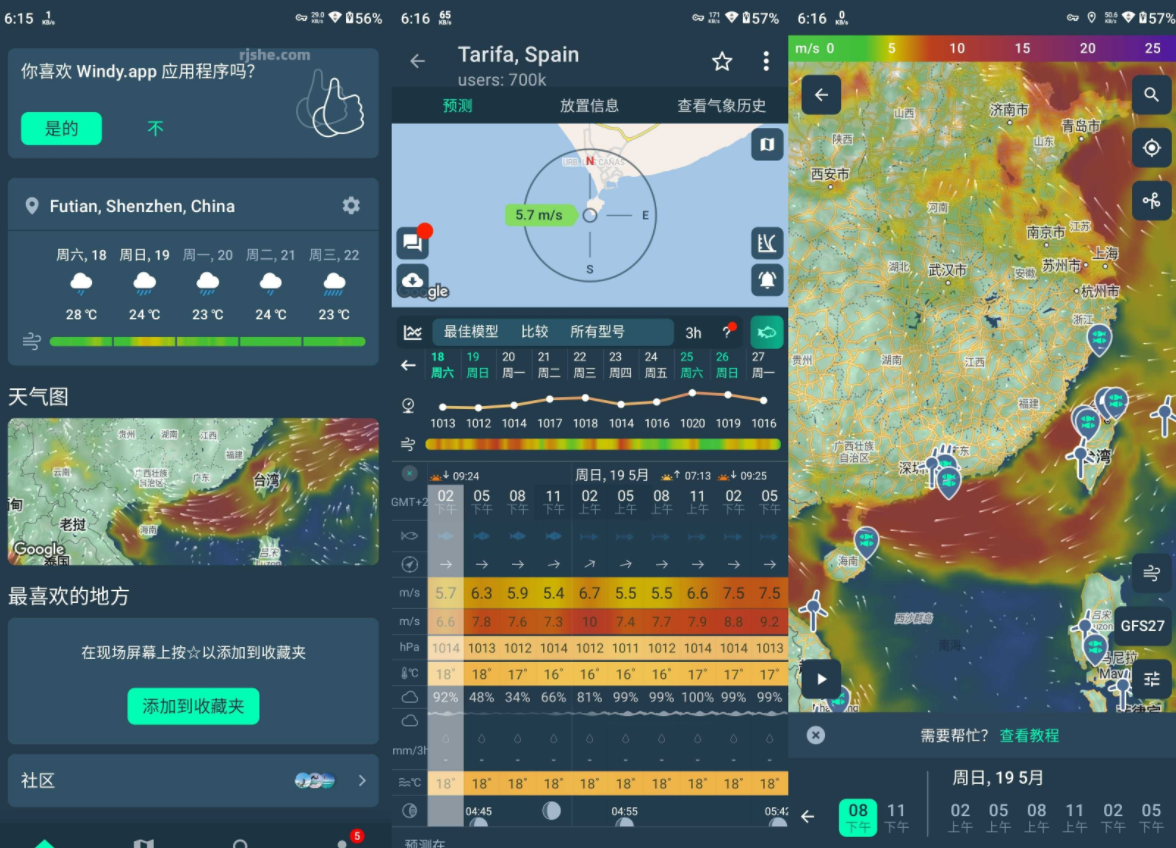The width and height of the screenshot is (1176, 848).
Task: Change the GFS27 weather model
Action: [1143, 625]
